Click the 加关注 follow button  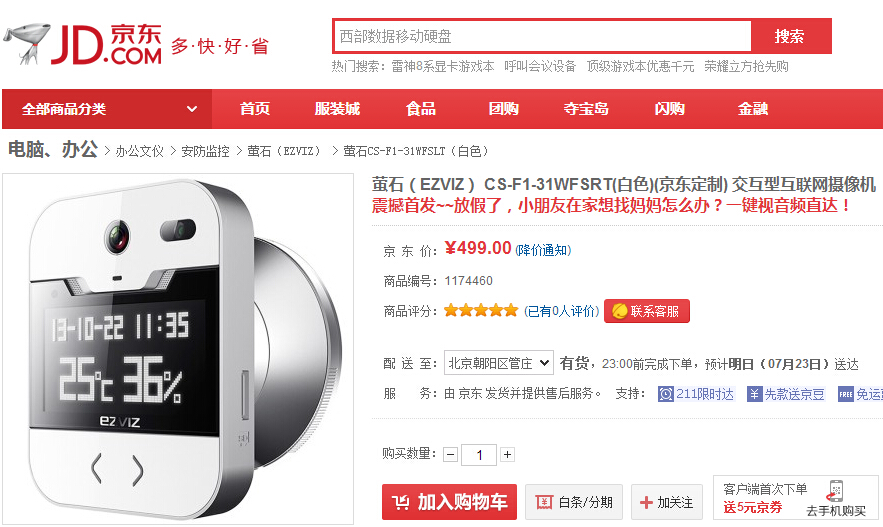[x=667, y=502]
